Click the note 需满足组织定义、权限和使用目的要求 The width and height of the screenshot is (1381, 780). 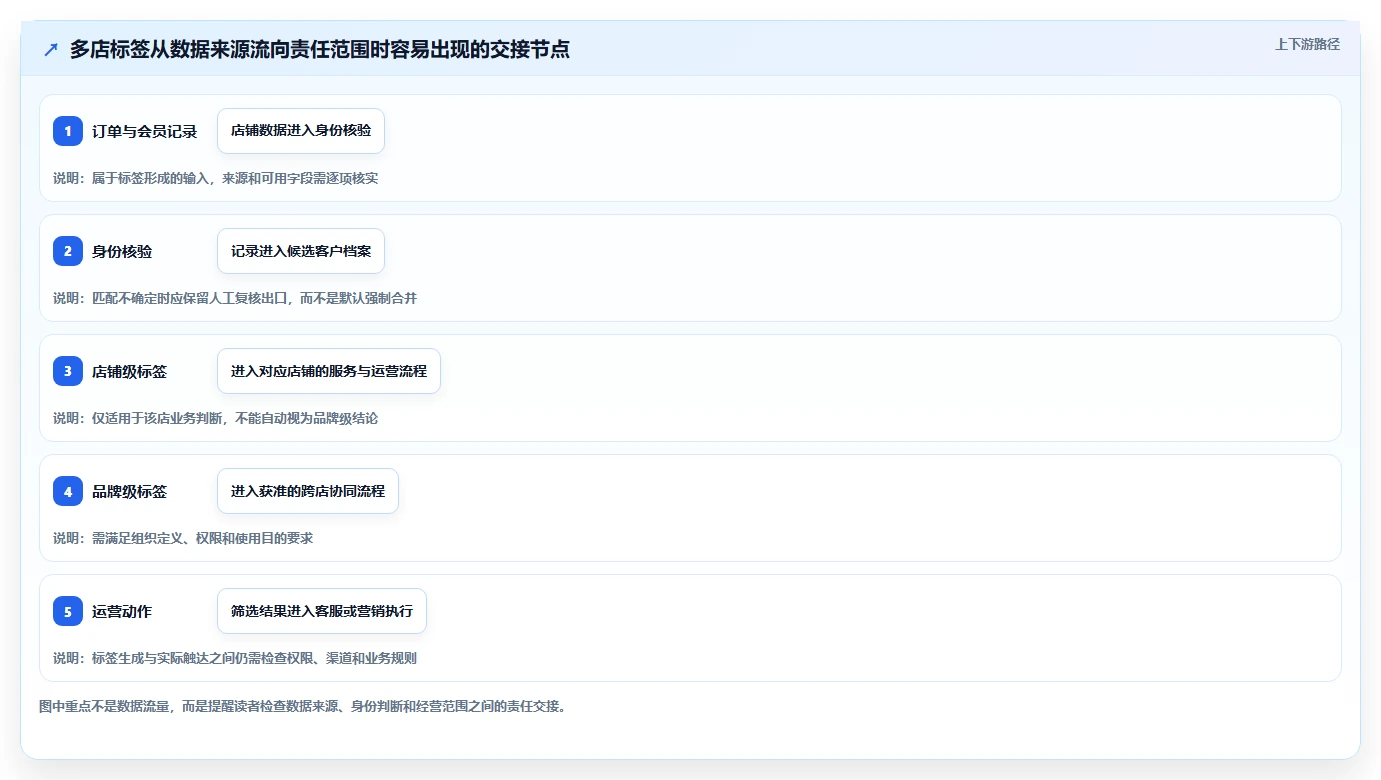pos(202,538)
